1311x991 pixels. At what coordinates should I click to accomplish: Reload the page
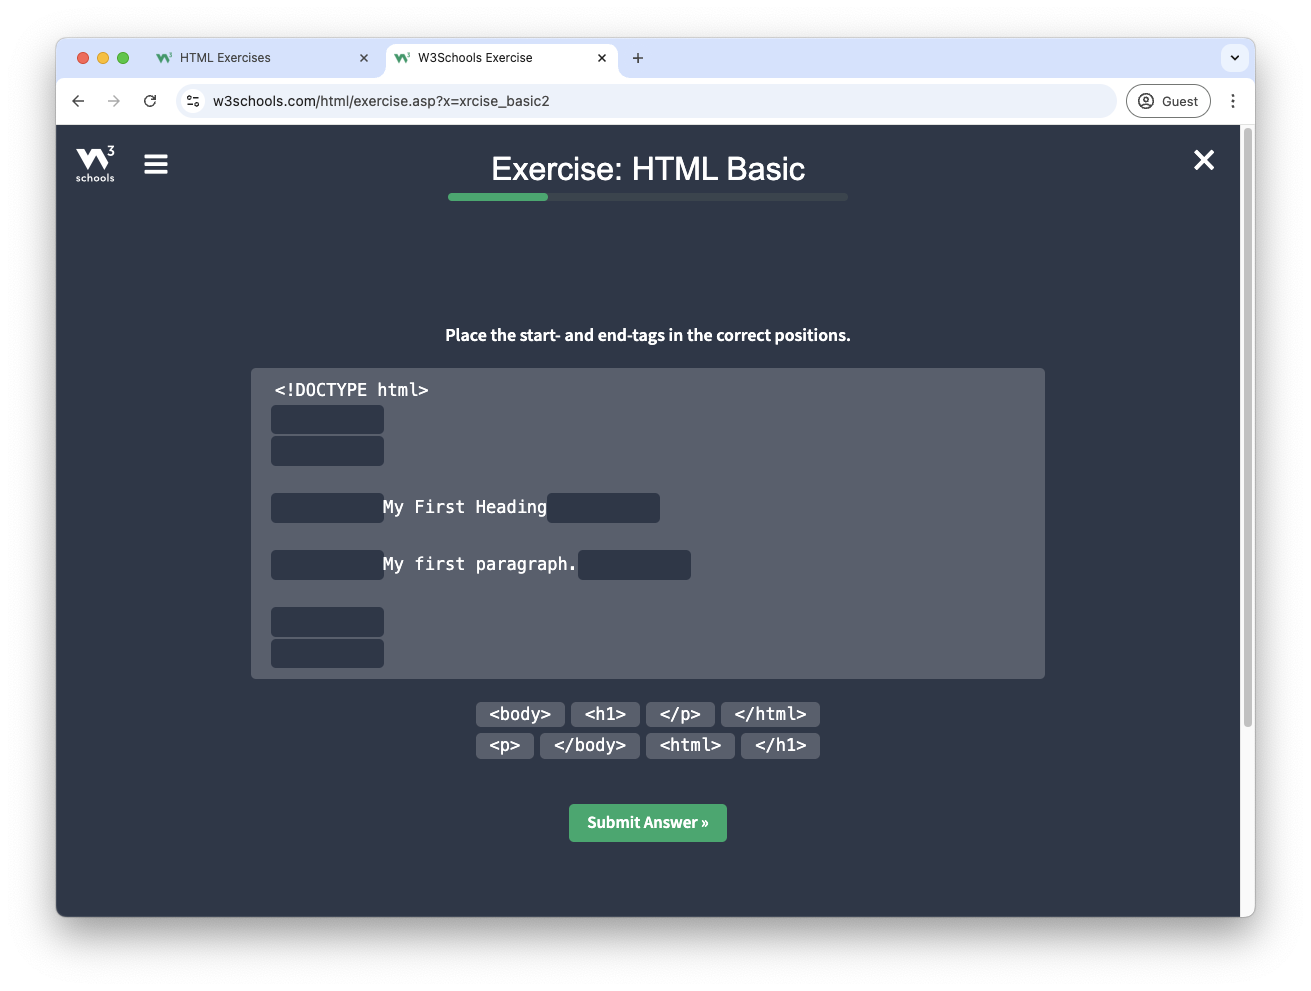[x=150, y=101]
